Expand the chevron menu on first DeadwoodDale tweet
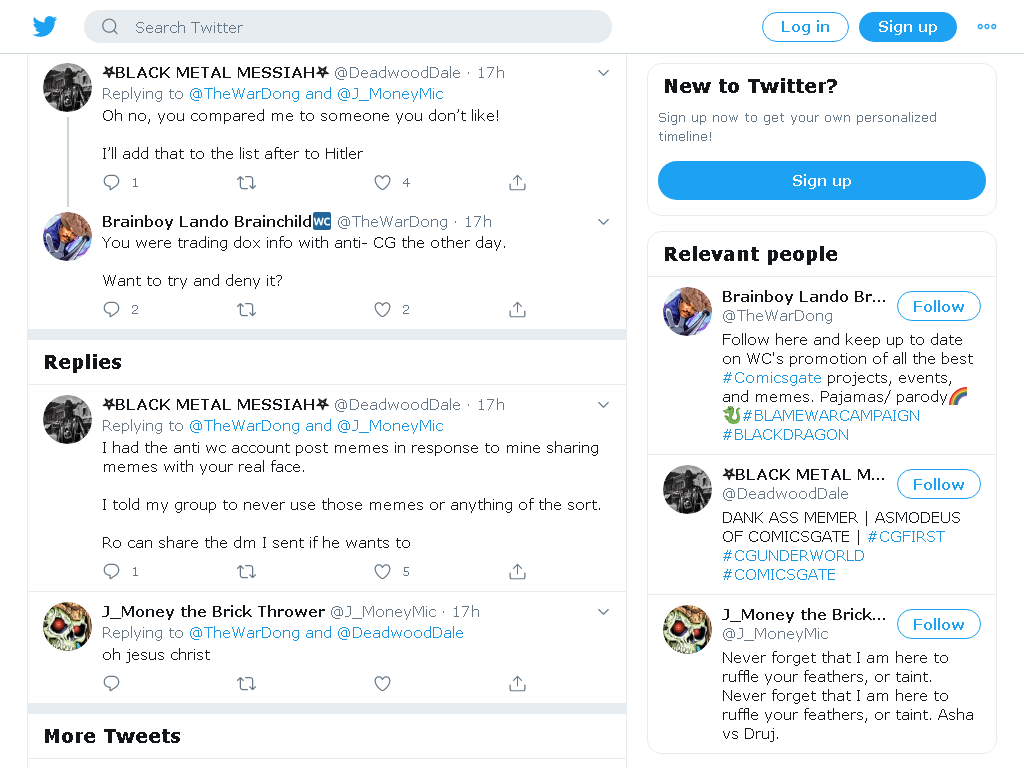 (x=603, y=72)
